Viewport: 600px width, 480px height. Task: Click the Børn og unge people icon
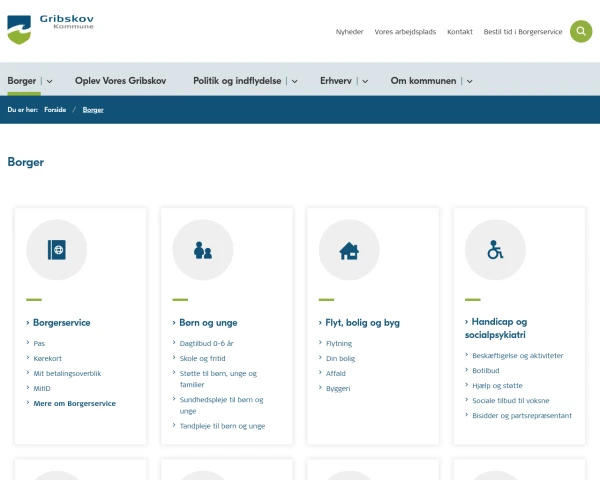203,250
